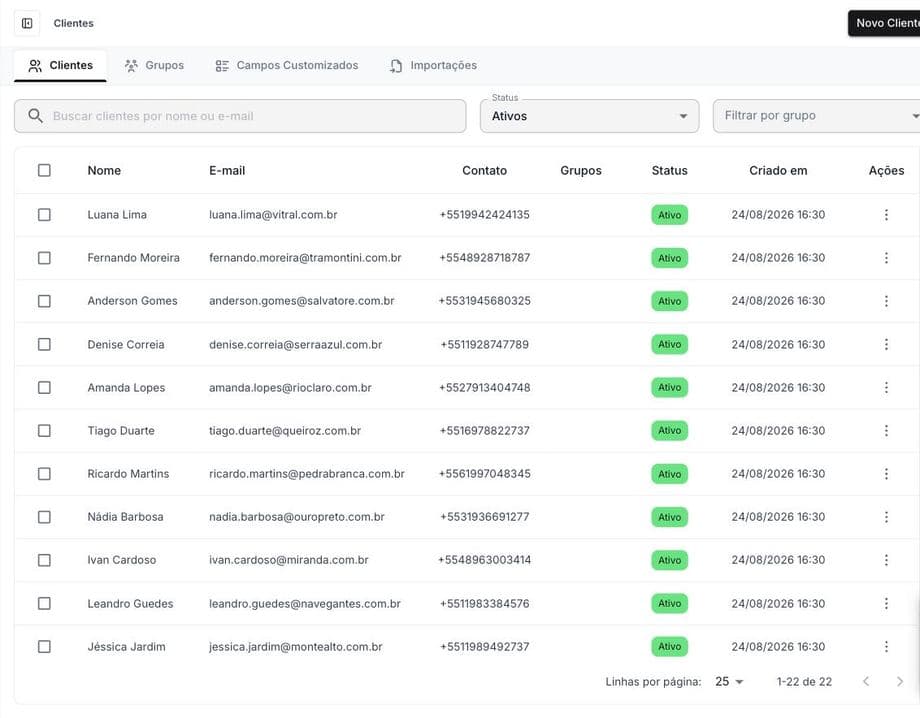Go to next page arrow

(x=899, y=681)
